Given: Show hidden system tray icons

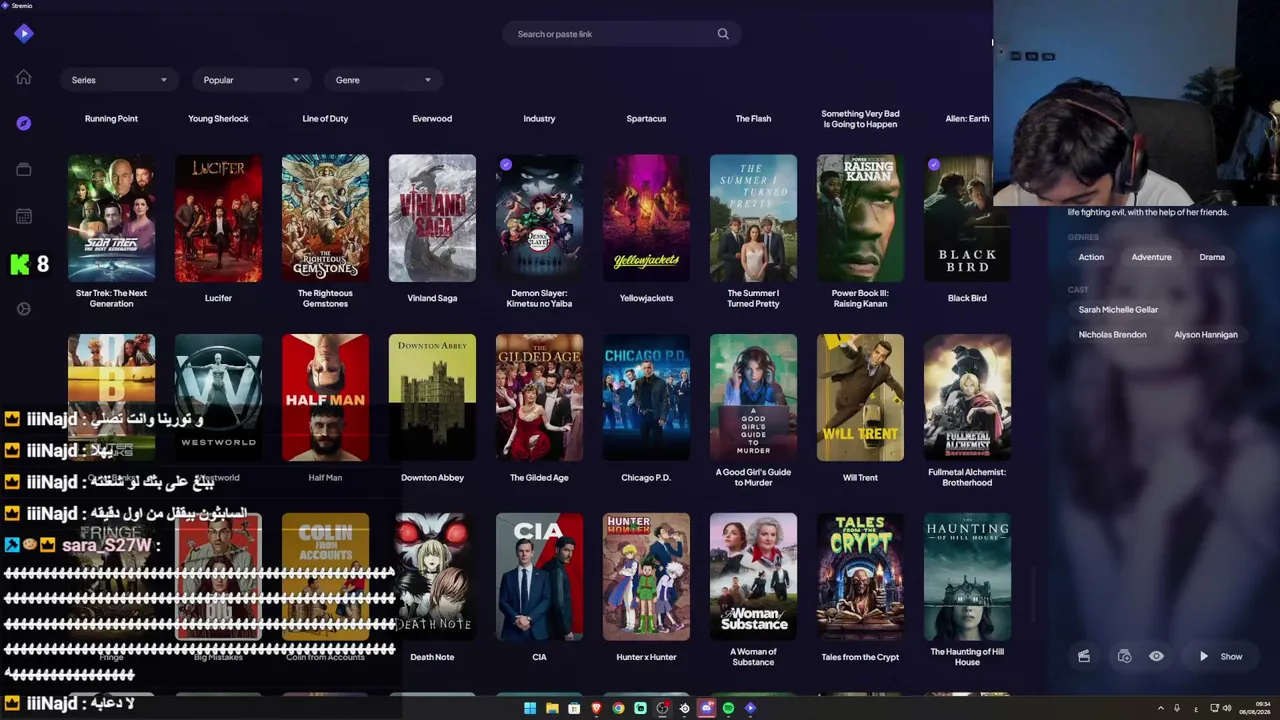Looking at the screenshot, I should click(x=1161, y=708).
